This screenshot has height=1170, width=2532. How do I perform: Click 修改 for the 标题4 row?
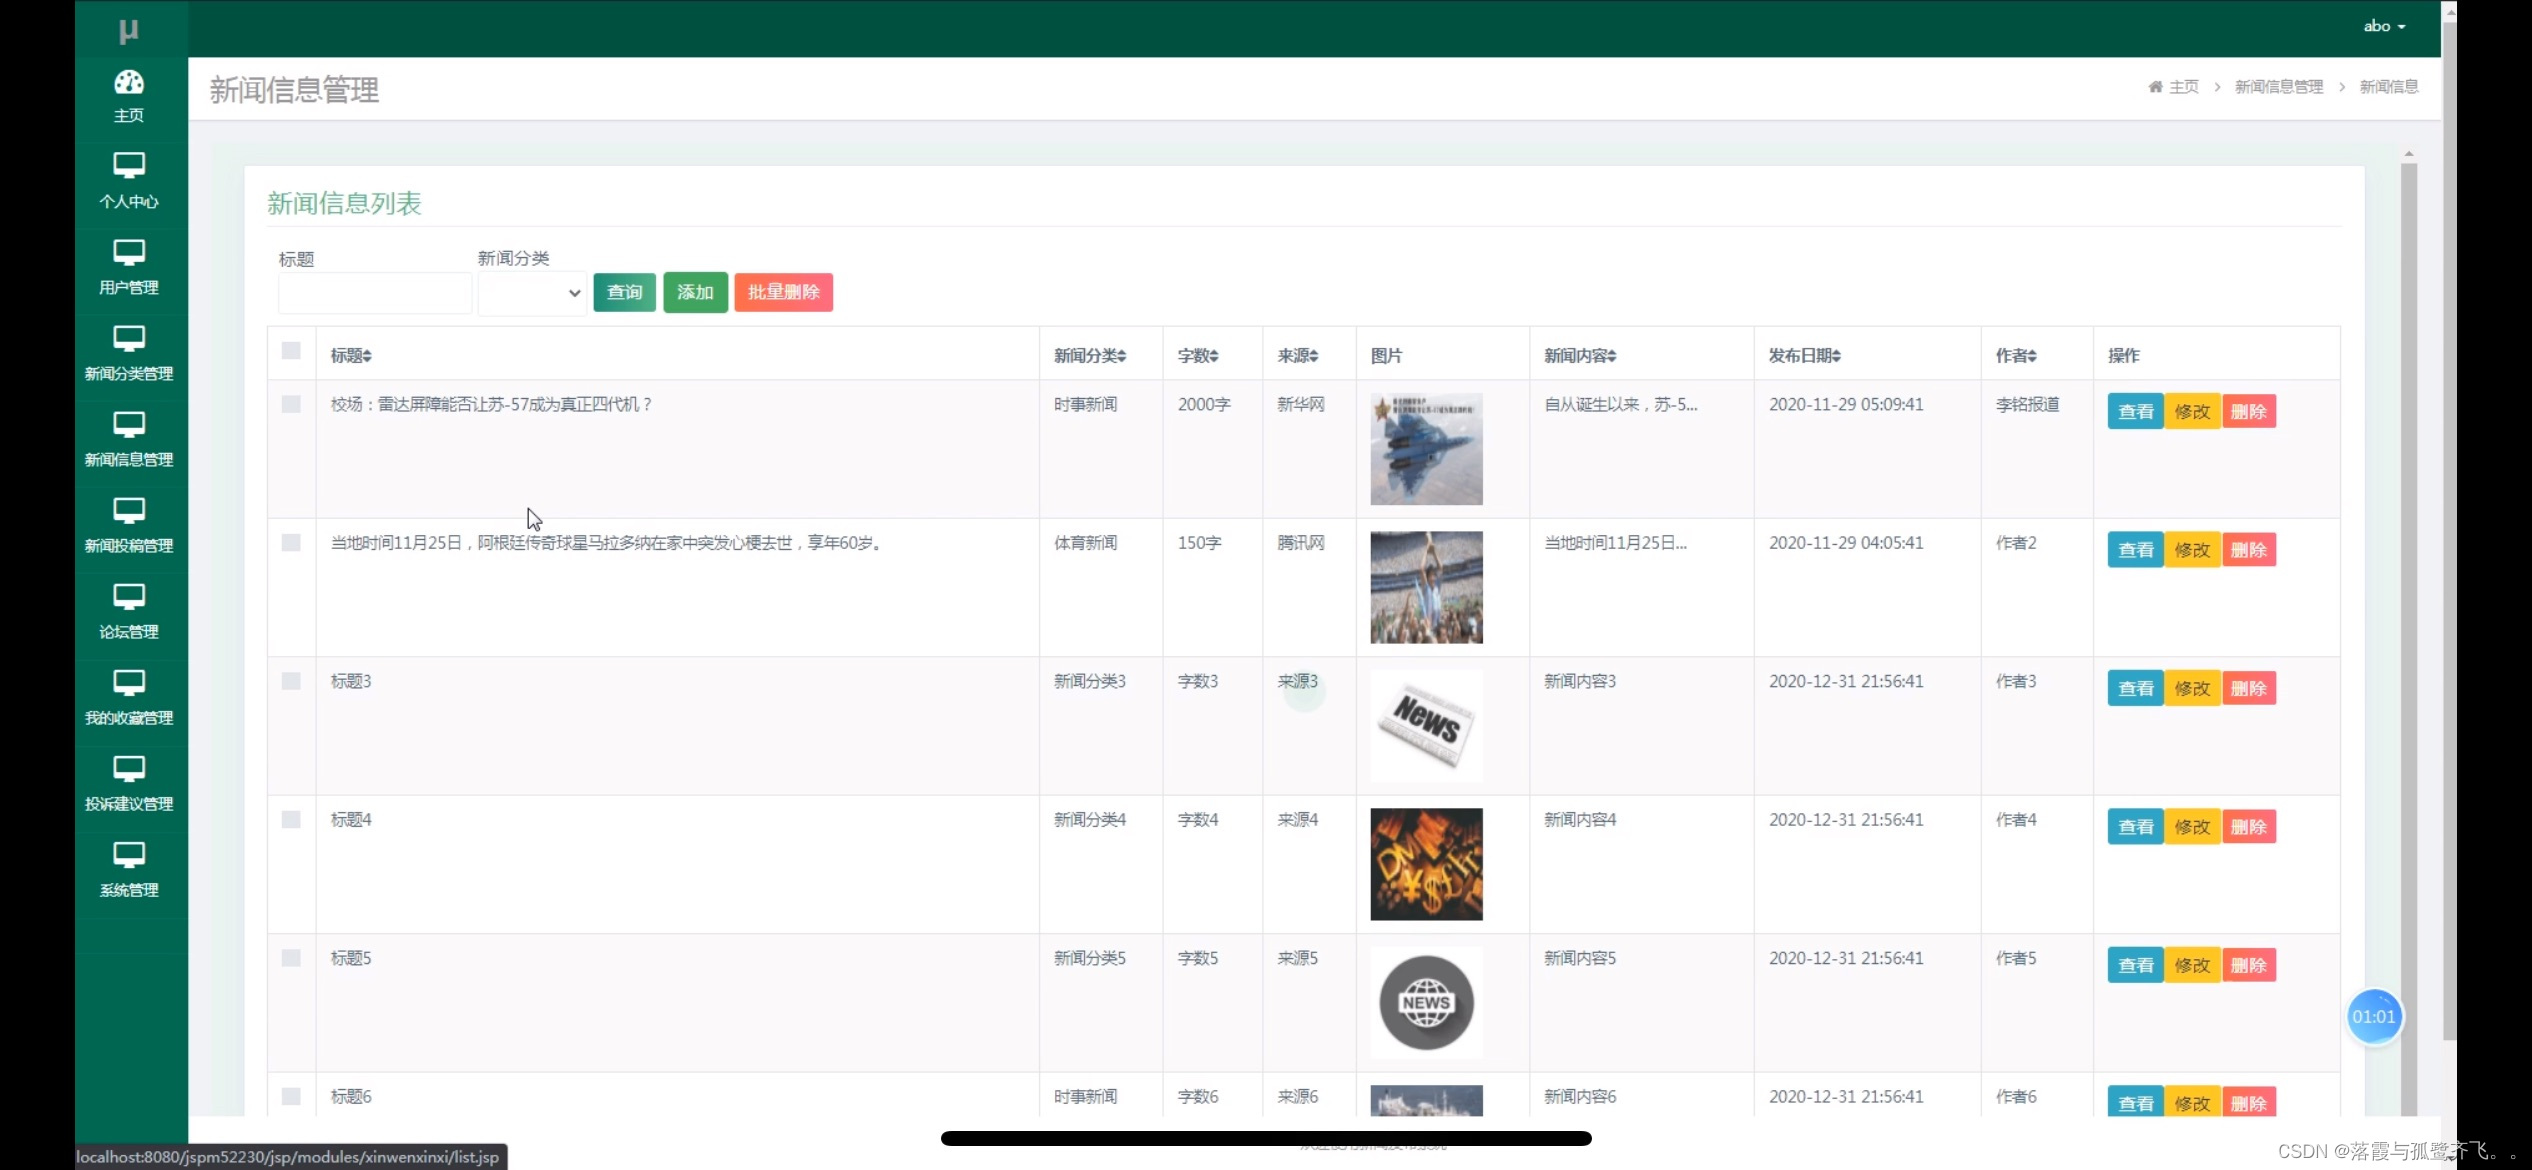pos(2192,826)
